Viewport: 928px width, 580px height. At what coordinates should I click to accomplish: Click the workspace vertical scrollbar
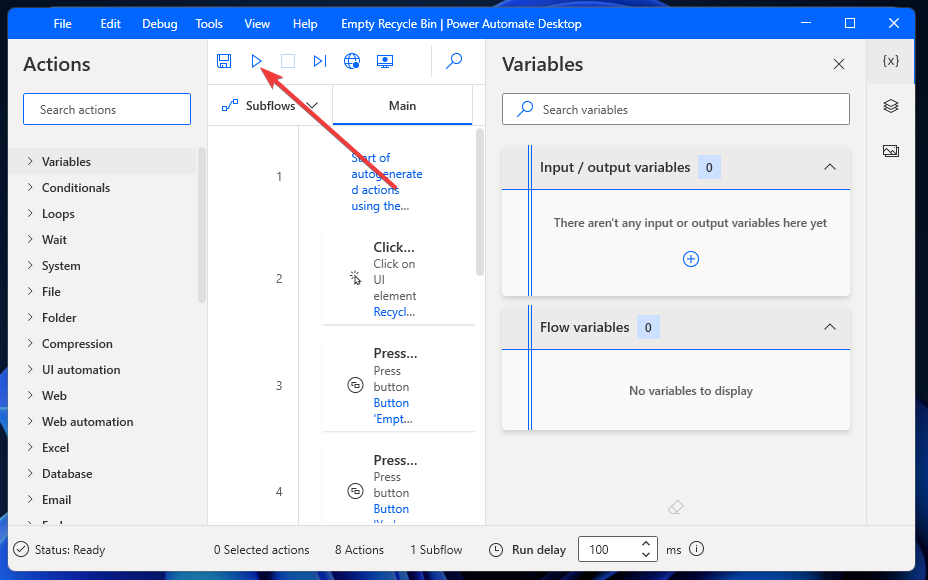479,202
